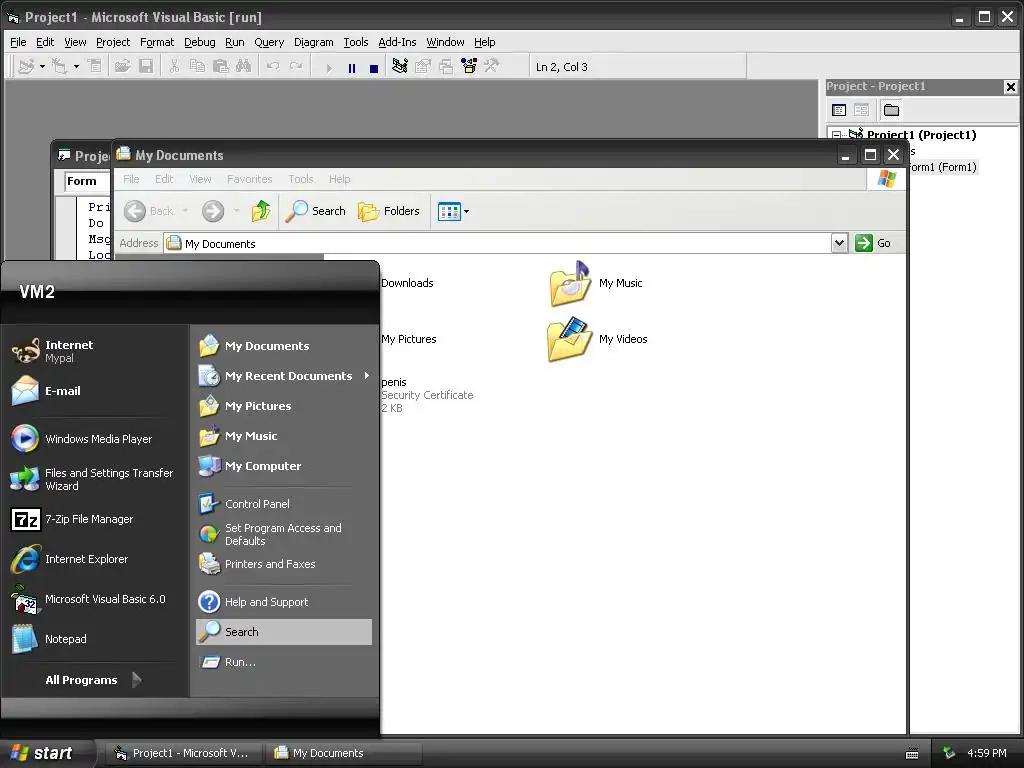Click the Redo toolbar icon
The height and width of the screenshot is (768, 1024).
click(x=296, y=67)
